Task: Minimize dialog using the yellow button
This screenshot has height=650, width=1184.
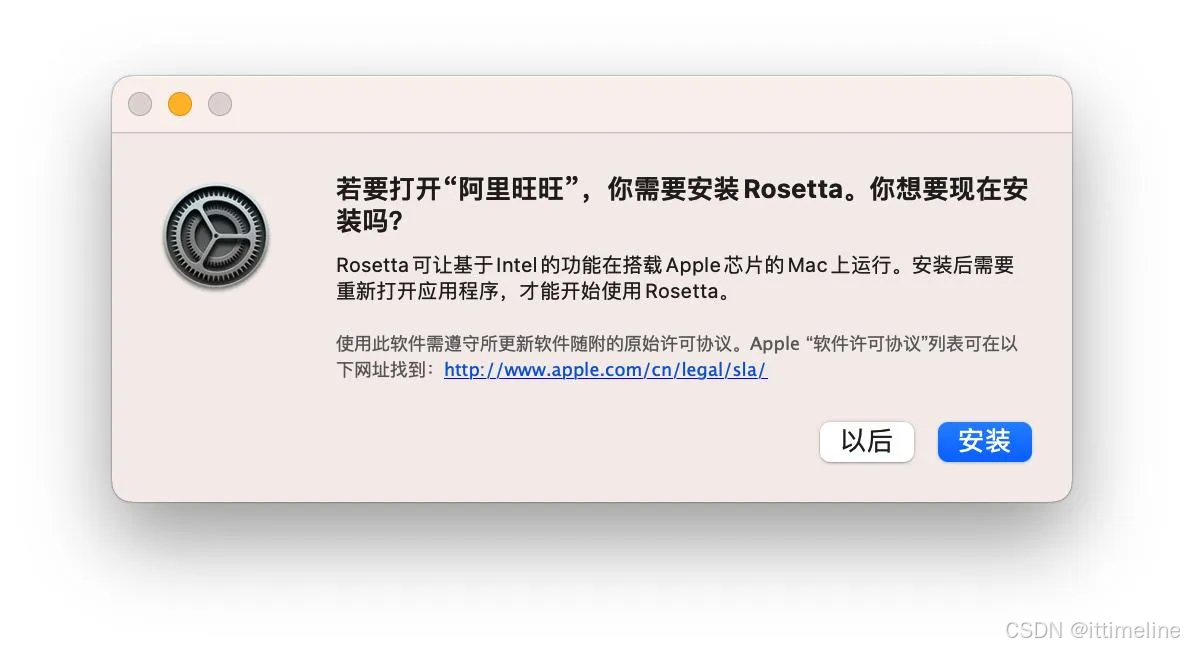Action: [180, 104]
